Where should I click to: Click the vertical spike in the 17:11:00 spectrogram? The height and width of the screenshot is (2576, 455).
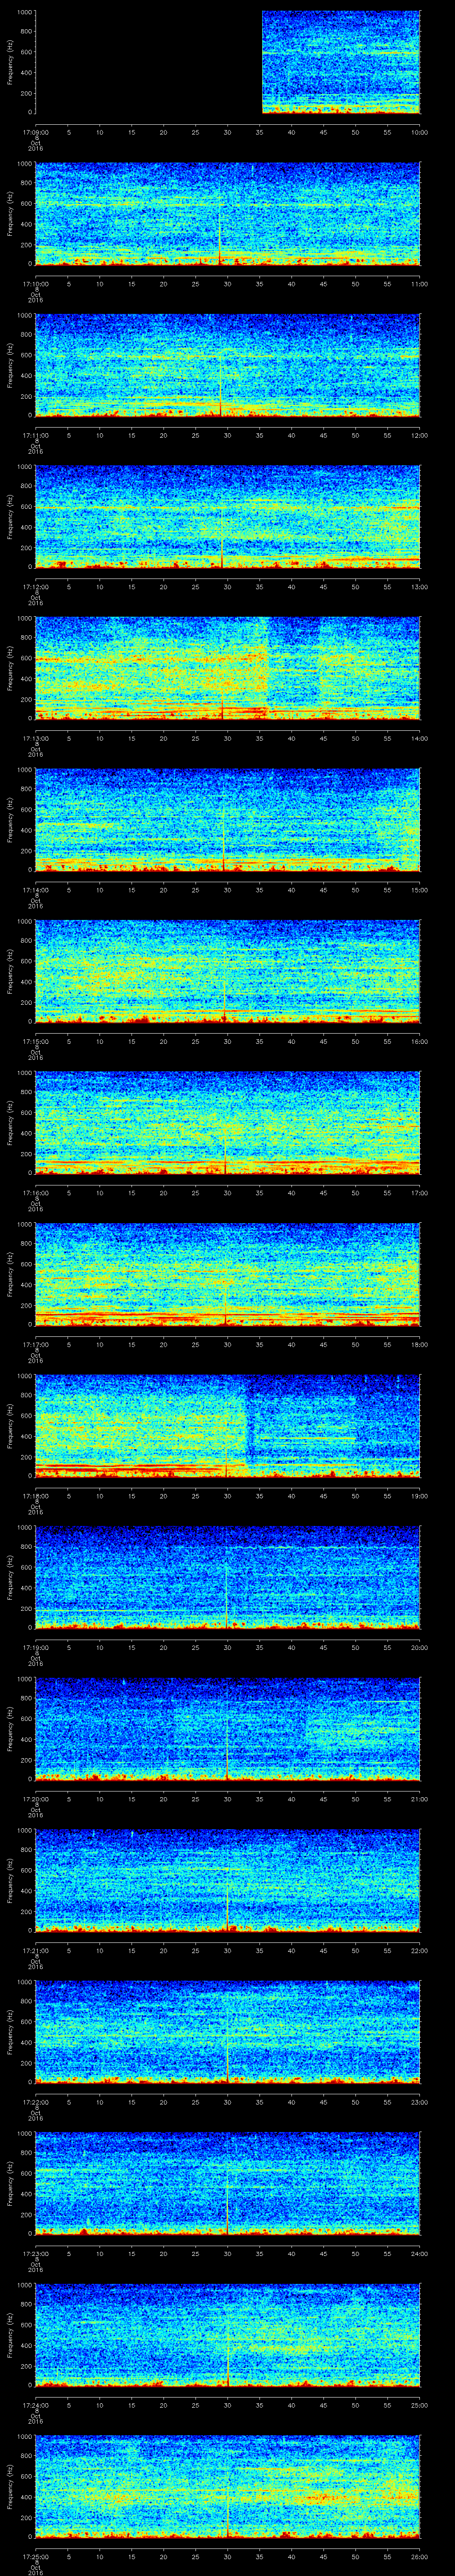[221, 385]
